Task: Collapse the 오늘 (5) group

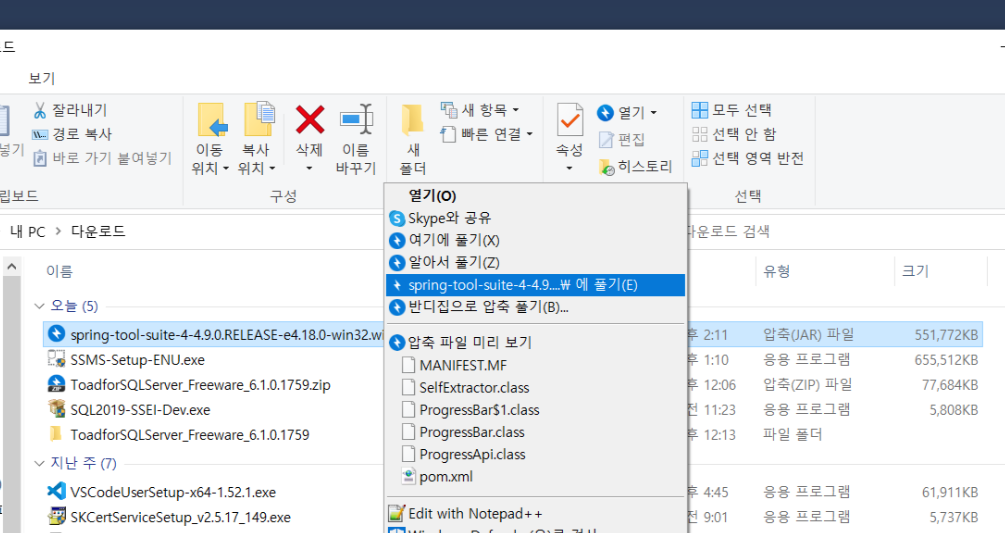Action: (x=39, y=306)
